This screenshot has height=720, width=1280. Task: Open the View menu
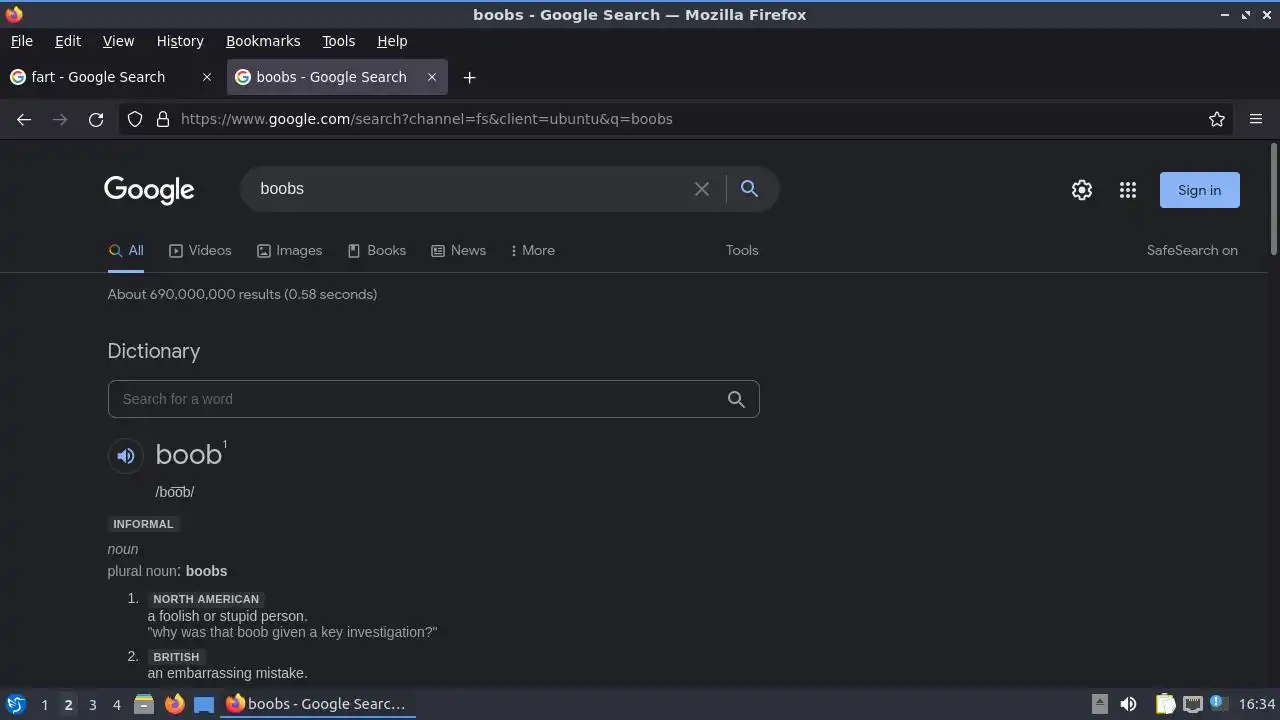[118, 41]
